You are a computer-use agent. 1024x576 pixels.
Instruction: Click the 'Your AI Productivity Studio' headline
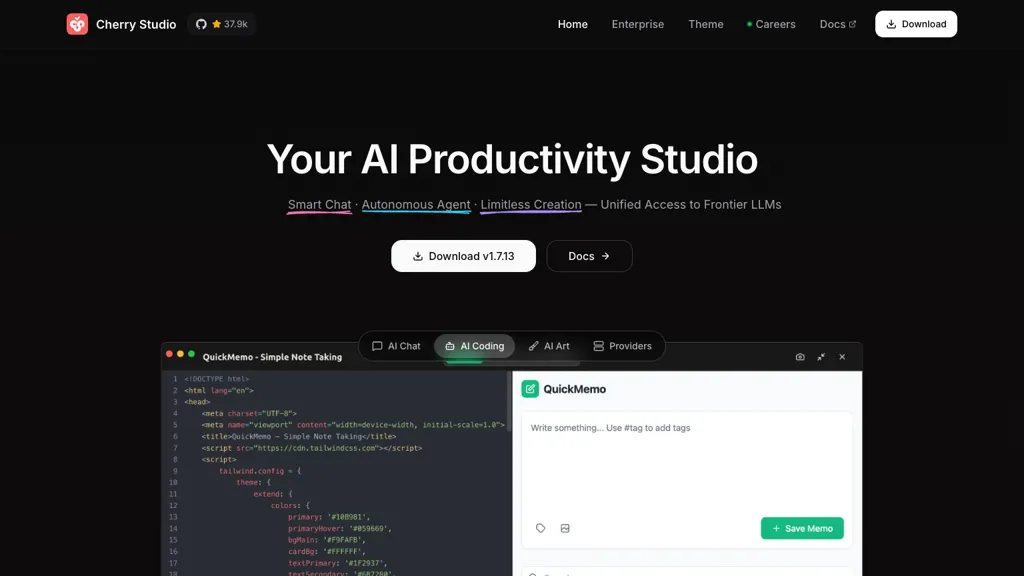coord(512,159)
